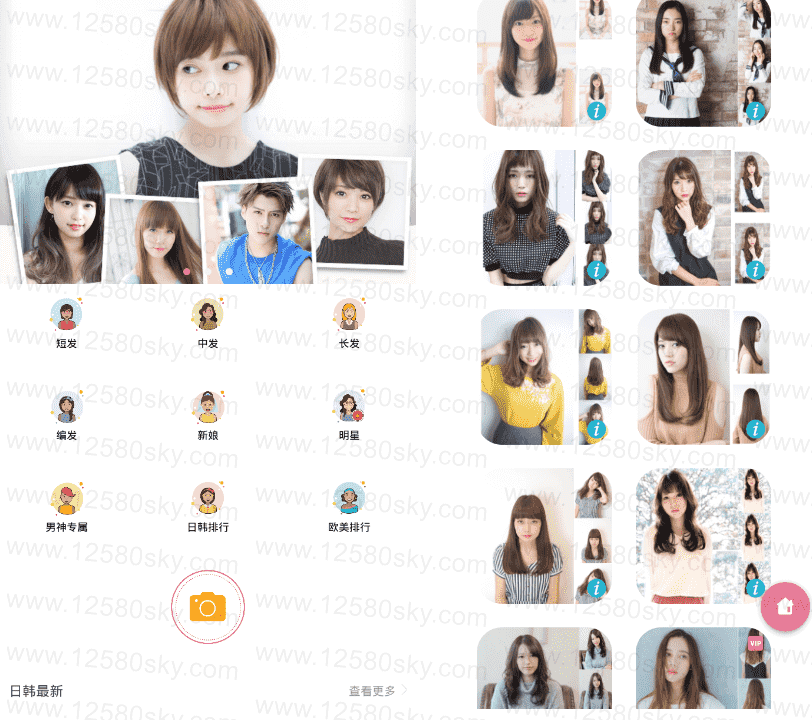This screenshot has height=720, width=812.
Task: Click the chevron next to 查看更多
Action: click(404, 690)
